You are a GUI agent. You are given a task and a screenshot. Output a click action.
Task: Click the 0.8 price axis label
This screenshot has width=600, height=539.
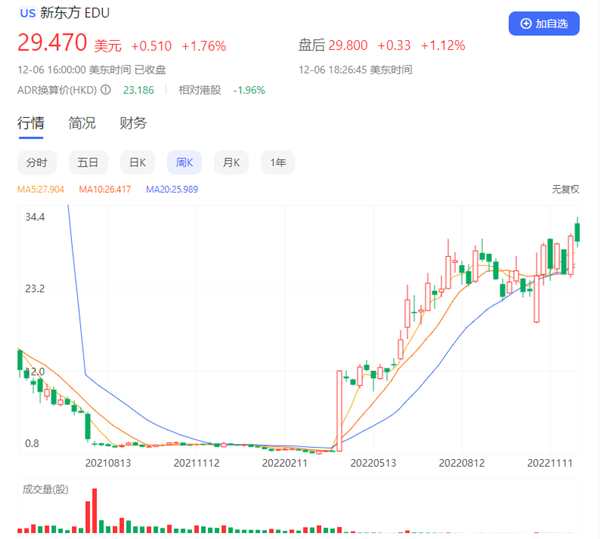[x=32, y=443]
